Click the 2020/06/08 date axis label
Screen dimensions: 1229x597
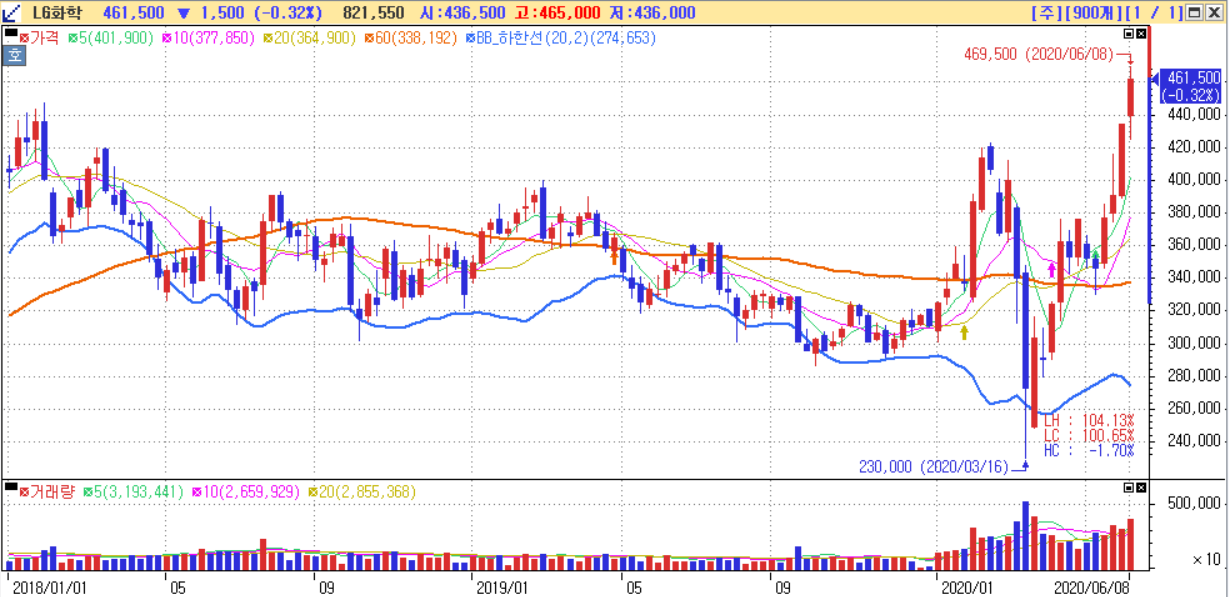(x=1093, y=587)
